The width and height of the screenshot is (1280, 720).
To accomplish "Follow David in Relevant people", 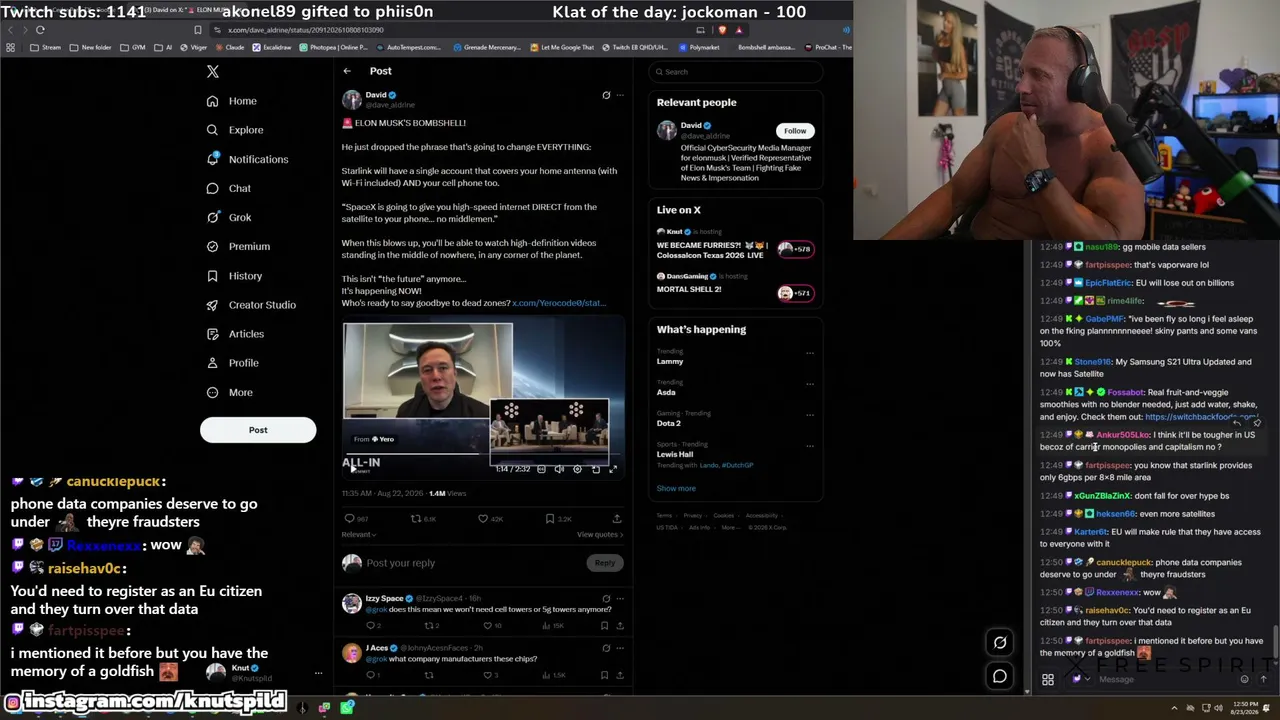I will point(795,131).
